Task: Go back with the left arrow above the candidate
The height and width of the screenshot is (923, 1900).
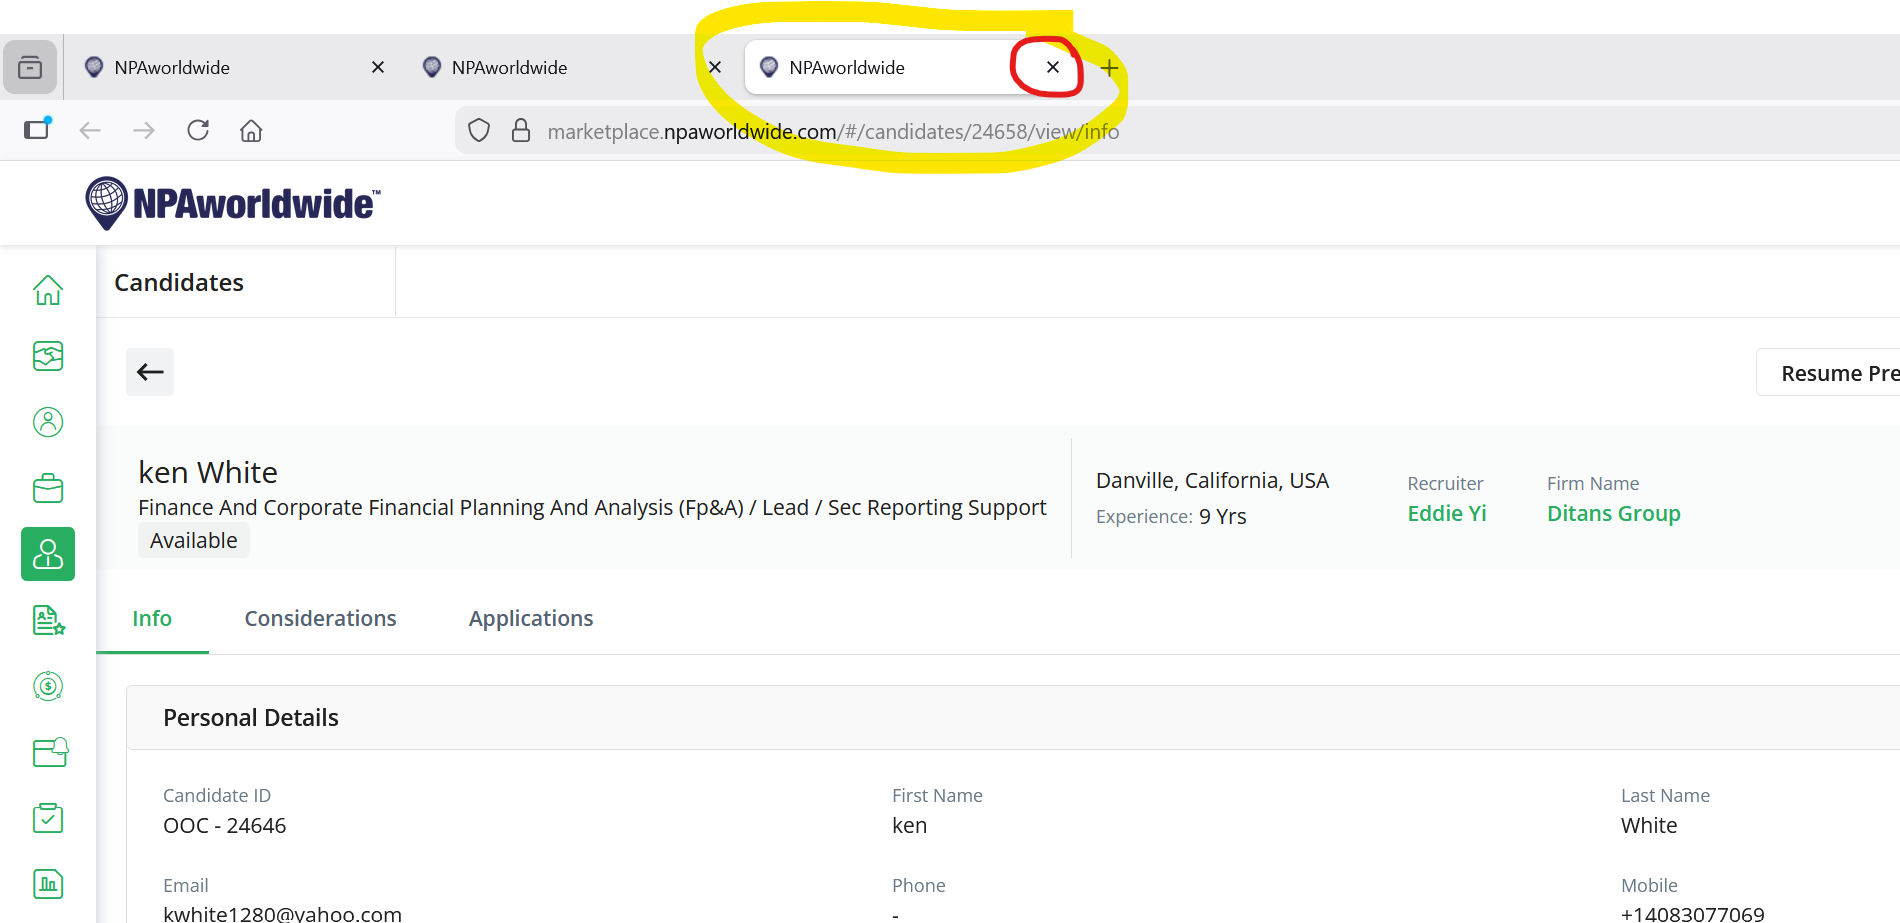Action: [150, 372]
